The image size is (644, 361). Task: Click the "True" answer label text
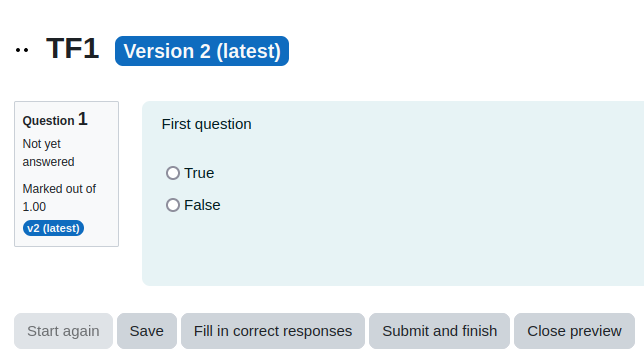(x=199, y=173)
